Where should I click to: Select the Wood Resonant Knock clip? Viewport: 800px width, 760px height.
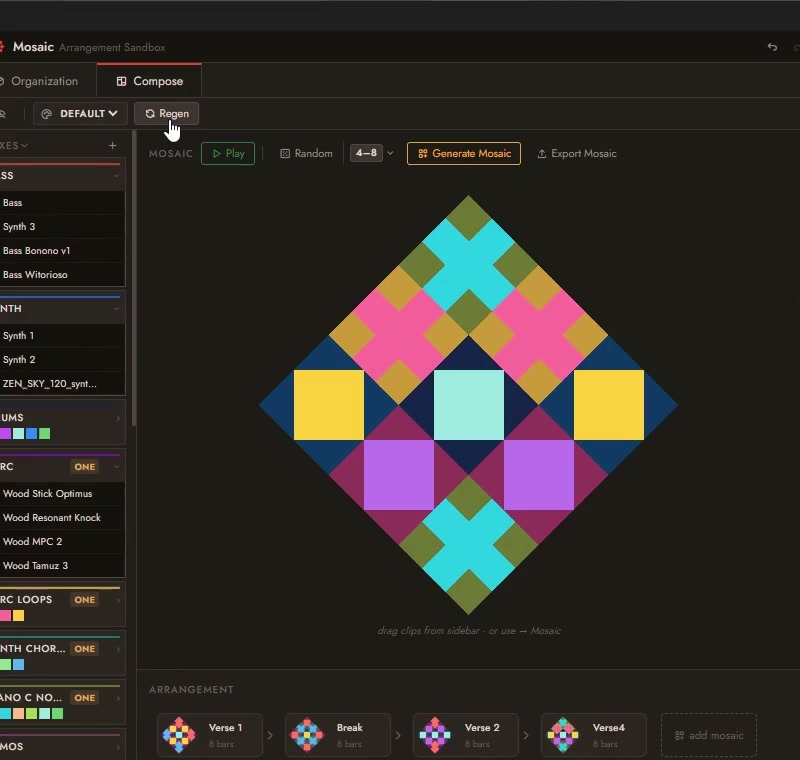tap(62, 518)
